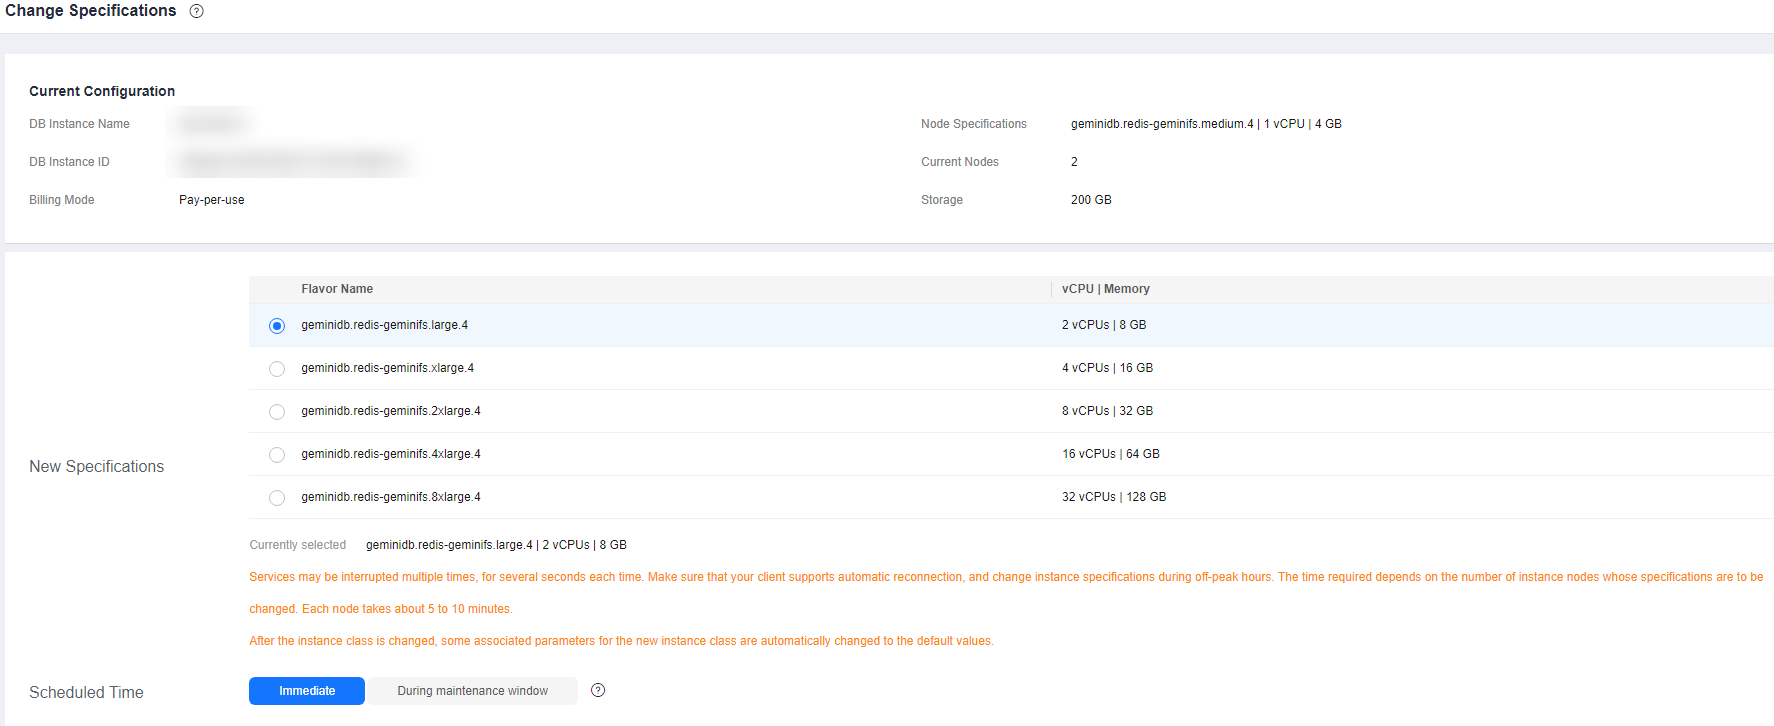This screenshot has height=726, width=1774.
Task: Click help icon next to maintenance window
Action: (598, 690)
